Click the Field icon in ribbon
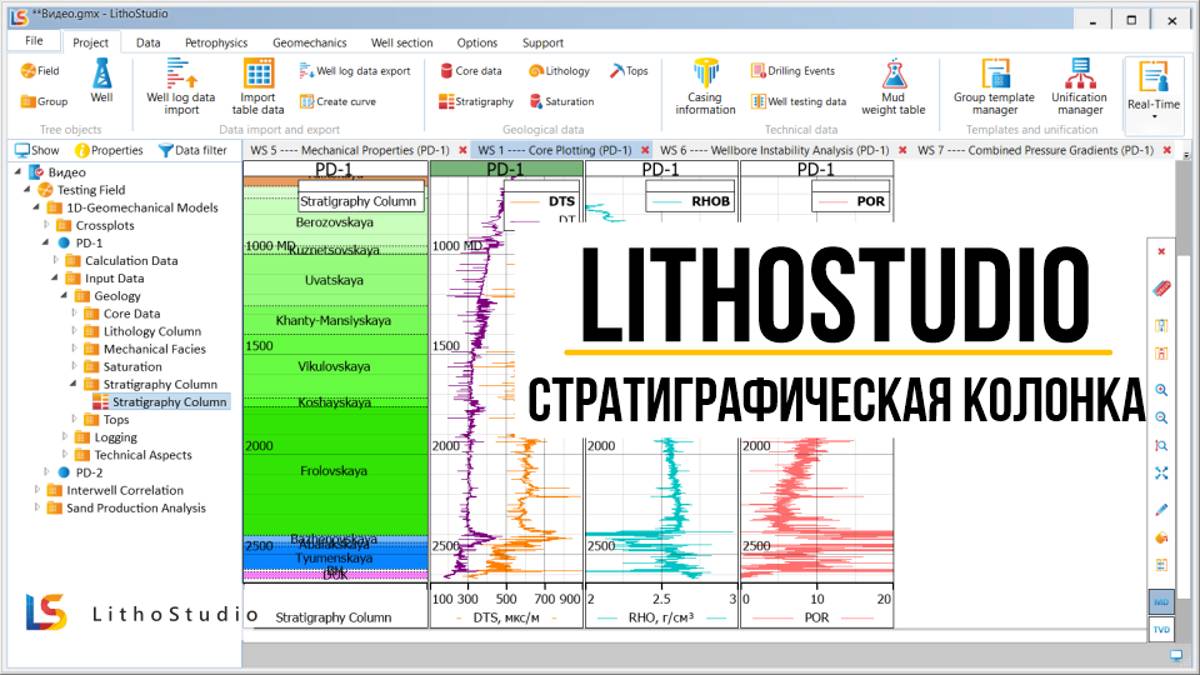Viewport: 1200px width, 675px height. coord(40,71)
